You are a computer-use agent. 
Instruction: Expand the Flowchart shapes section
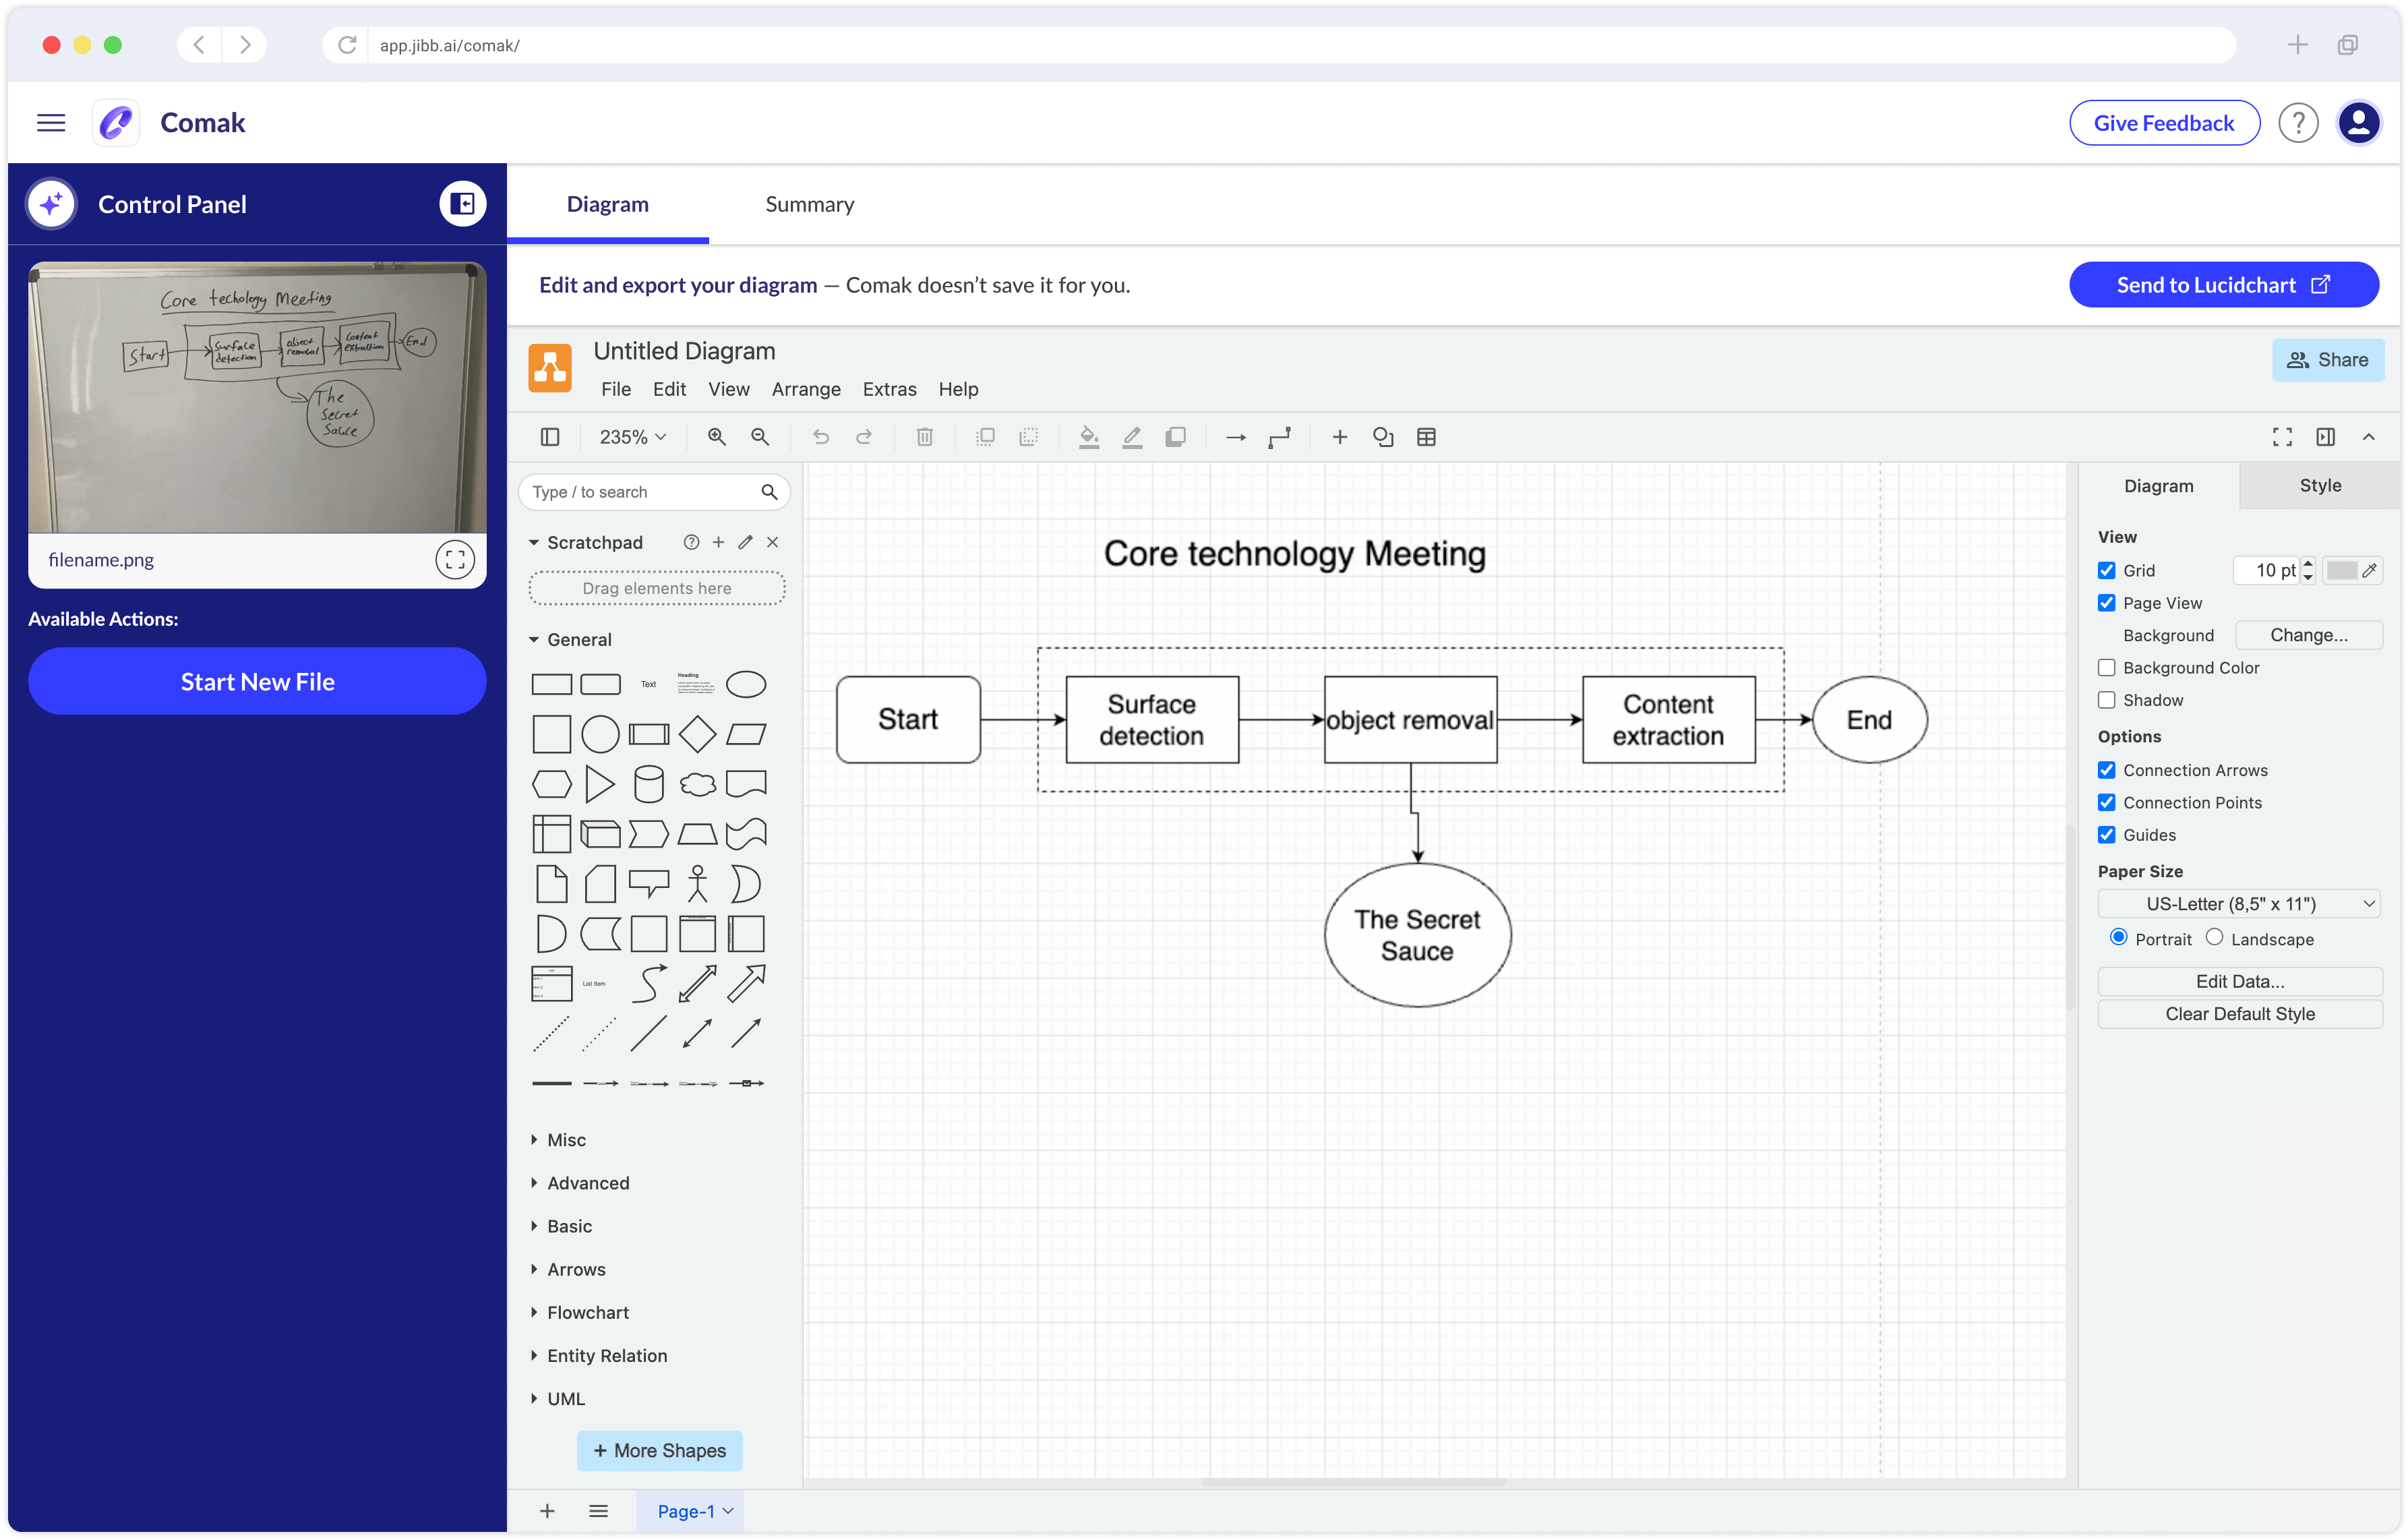pyautogui.click(x=587, y=1312)
